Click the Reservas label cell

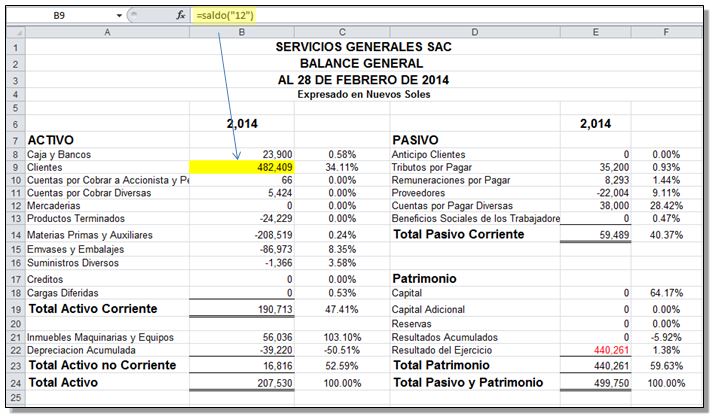pos(411,324)
